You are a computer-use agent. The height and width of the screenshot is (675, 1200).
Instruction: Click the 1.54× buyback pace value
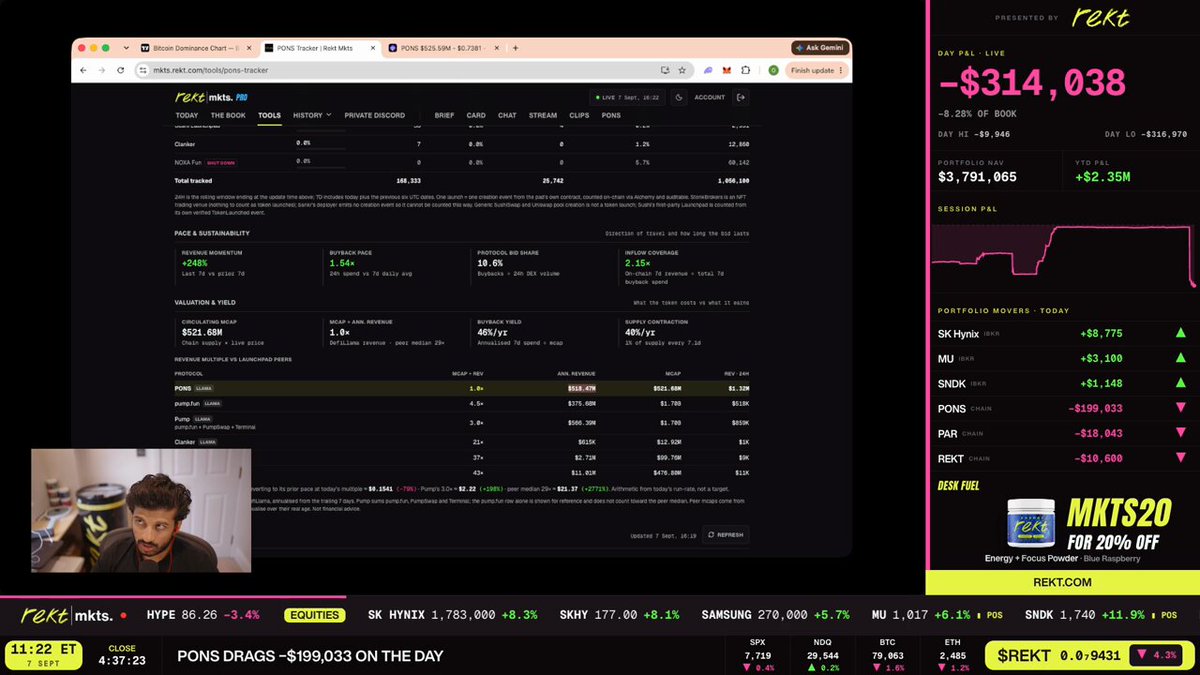tap(342, 262)
